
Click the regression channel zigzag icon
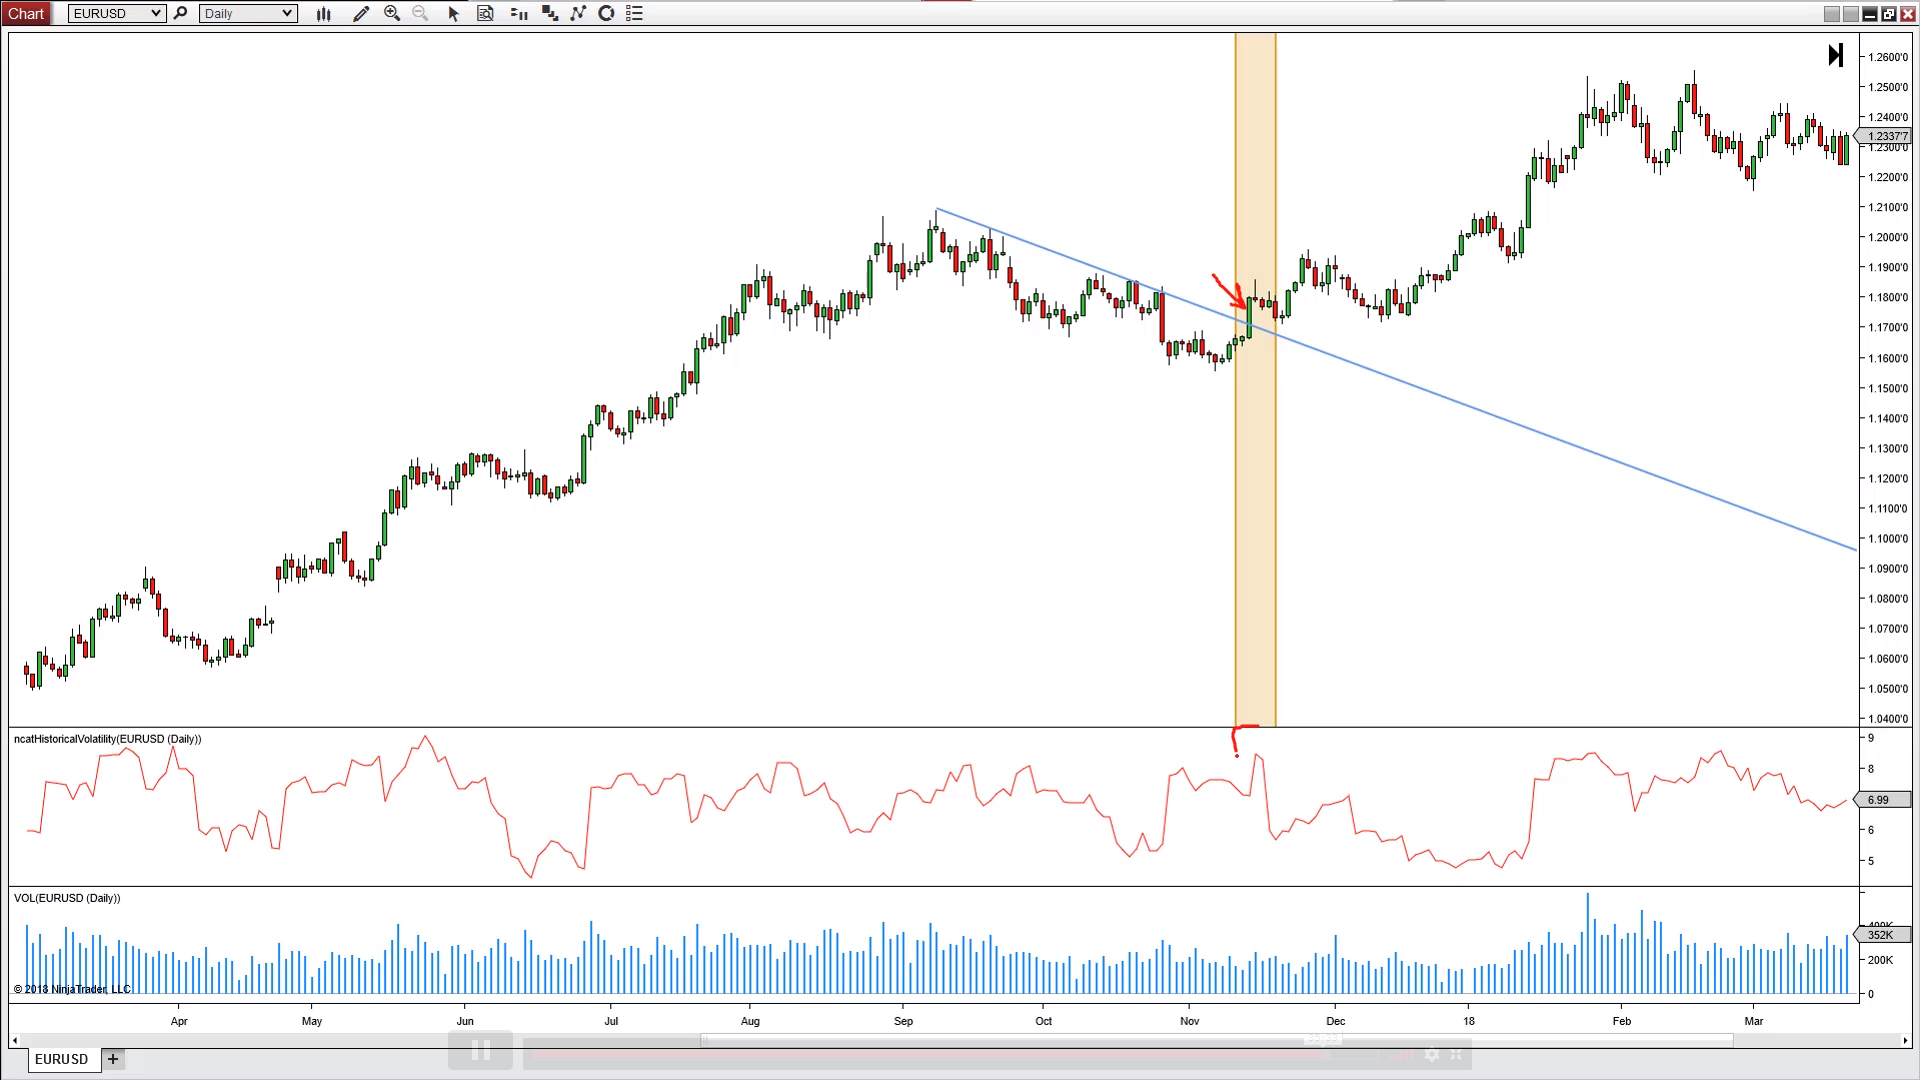point(578,13)
